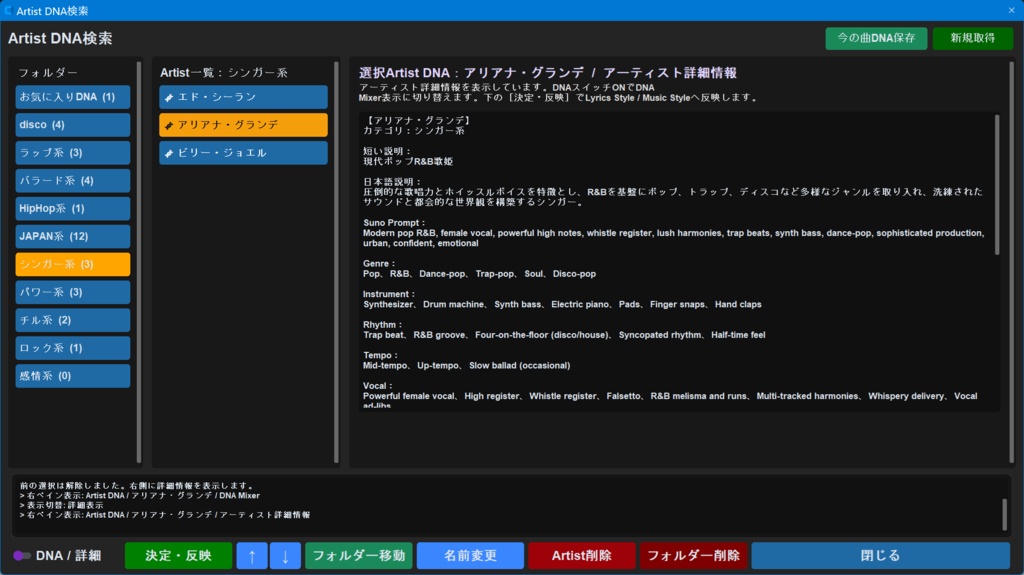Select the 感情系 (0) folder

(x=72, y=376)
